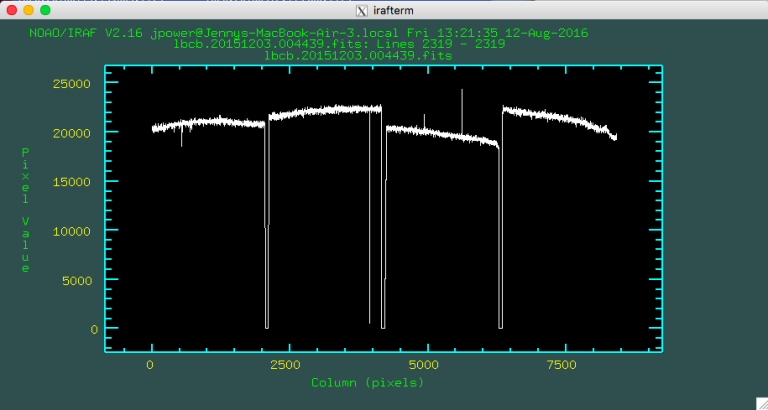Minimize irafterm with yellow button
Screen dimensions: 768x410
point(28,10)
